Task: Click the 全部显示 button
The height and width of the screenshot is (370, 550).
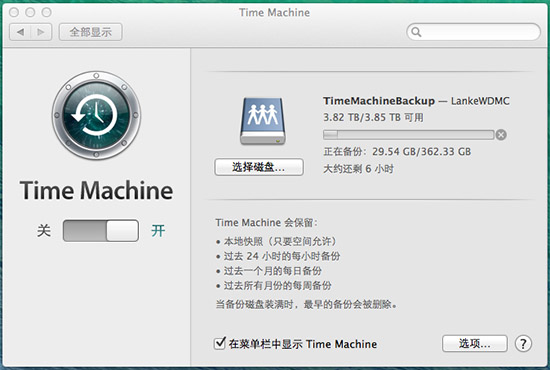Action: [90, 32]
